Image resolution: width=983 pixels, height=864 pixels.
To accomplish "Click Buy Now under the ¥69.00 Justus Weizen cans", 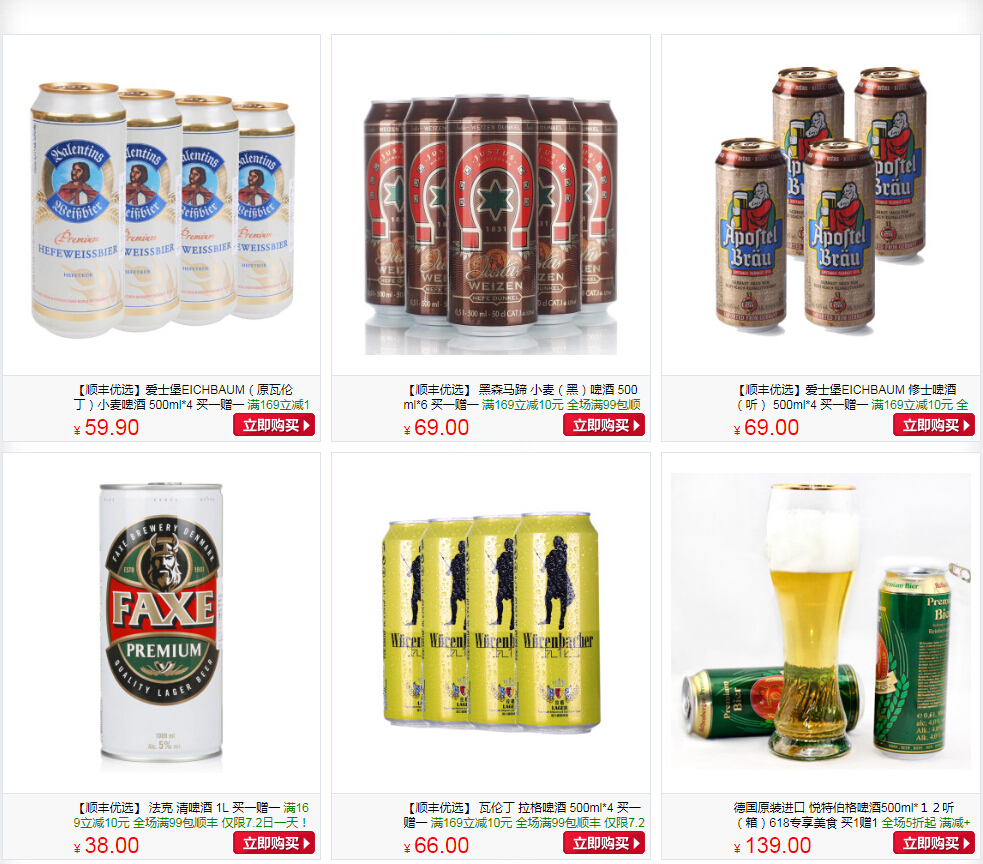I will (x=604, y=425).
